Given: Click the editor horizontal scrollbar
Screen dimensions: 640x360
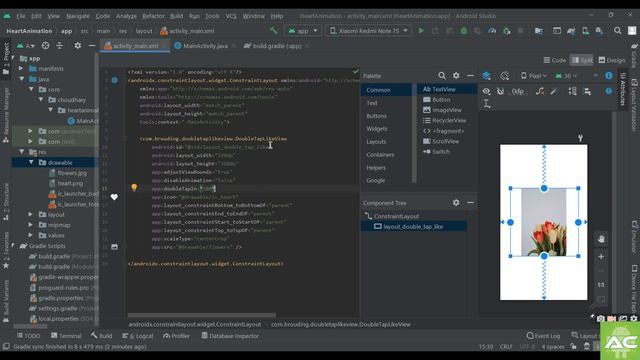Looking at the screenshot, I should [x=202, y=315].
